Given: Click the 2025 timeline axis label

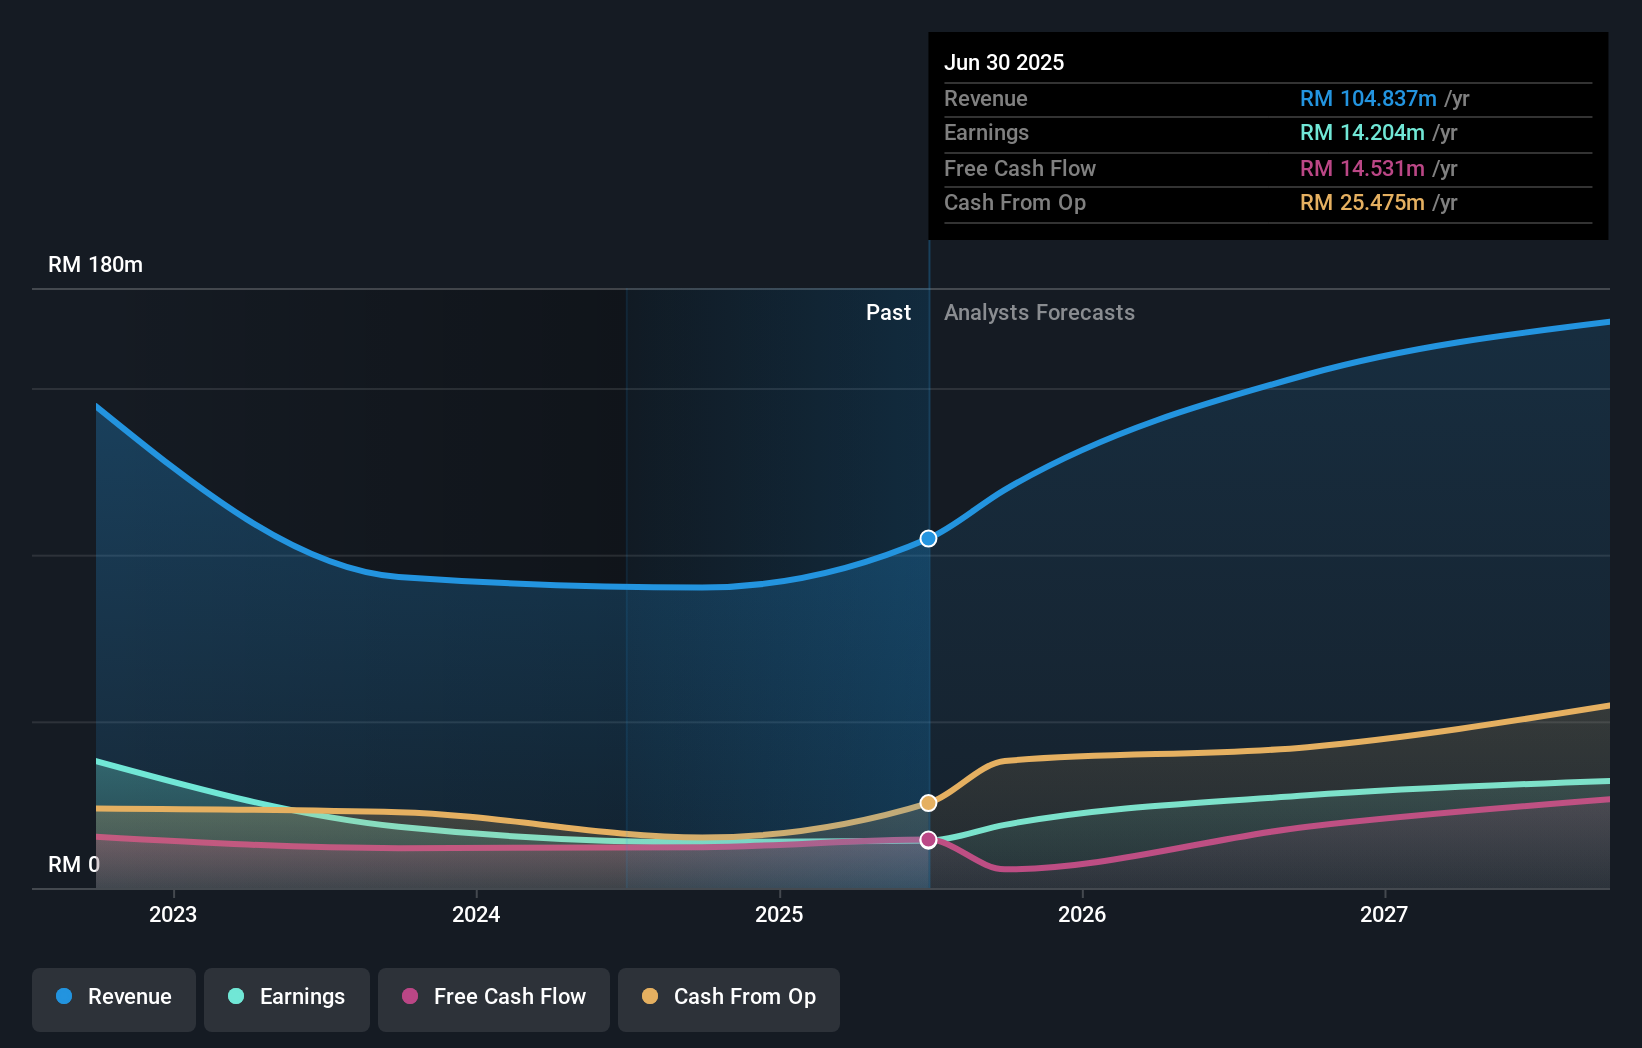Looking at the screenshot, I should [x=779, y=914].
